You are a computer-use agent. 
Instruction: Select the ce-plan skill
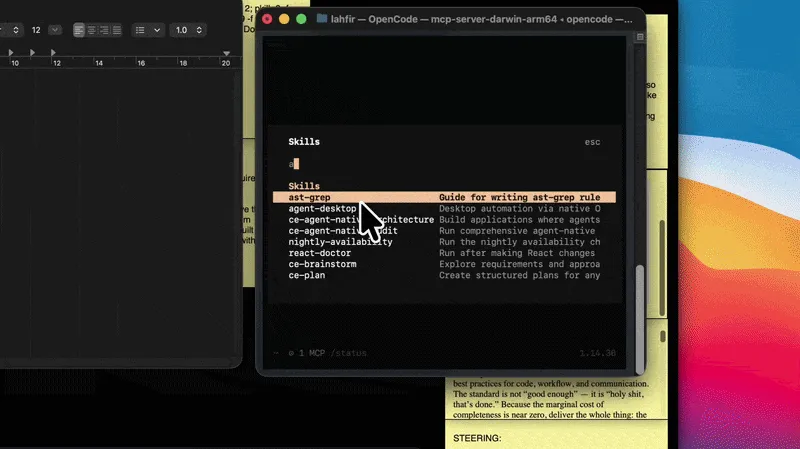[x=444, y=276]
